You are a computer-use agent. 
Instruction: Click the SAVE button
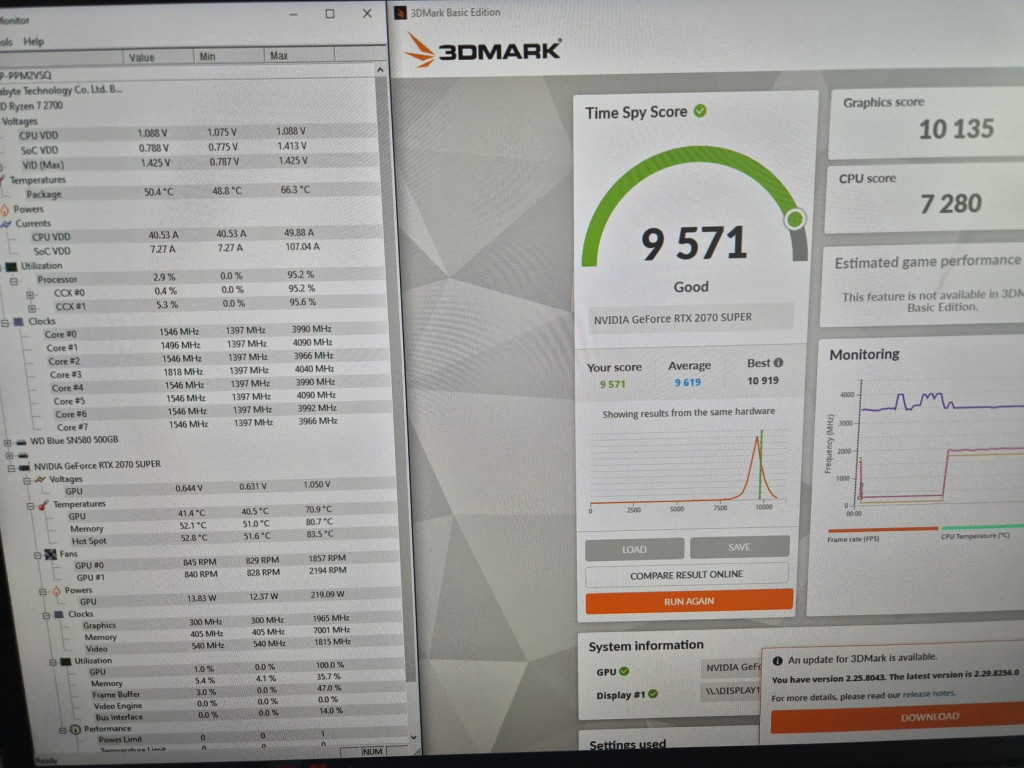coord(739,547)
